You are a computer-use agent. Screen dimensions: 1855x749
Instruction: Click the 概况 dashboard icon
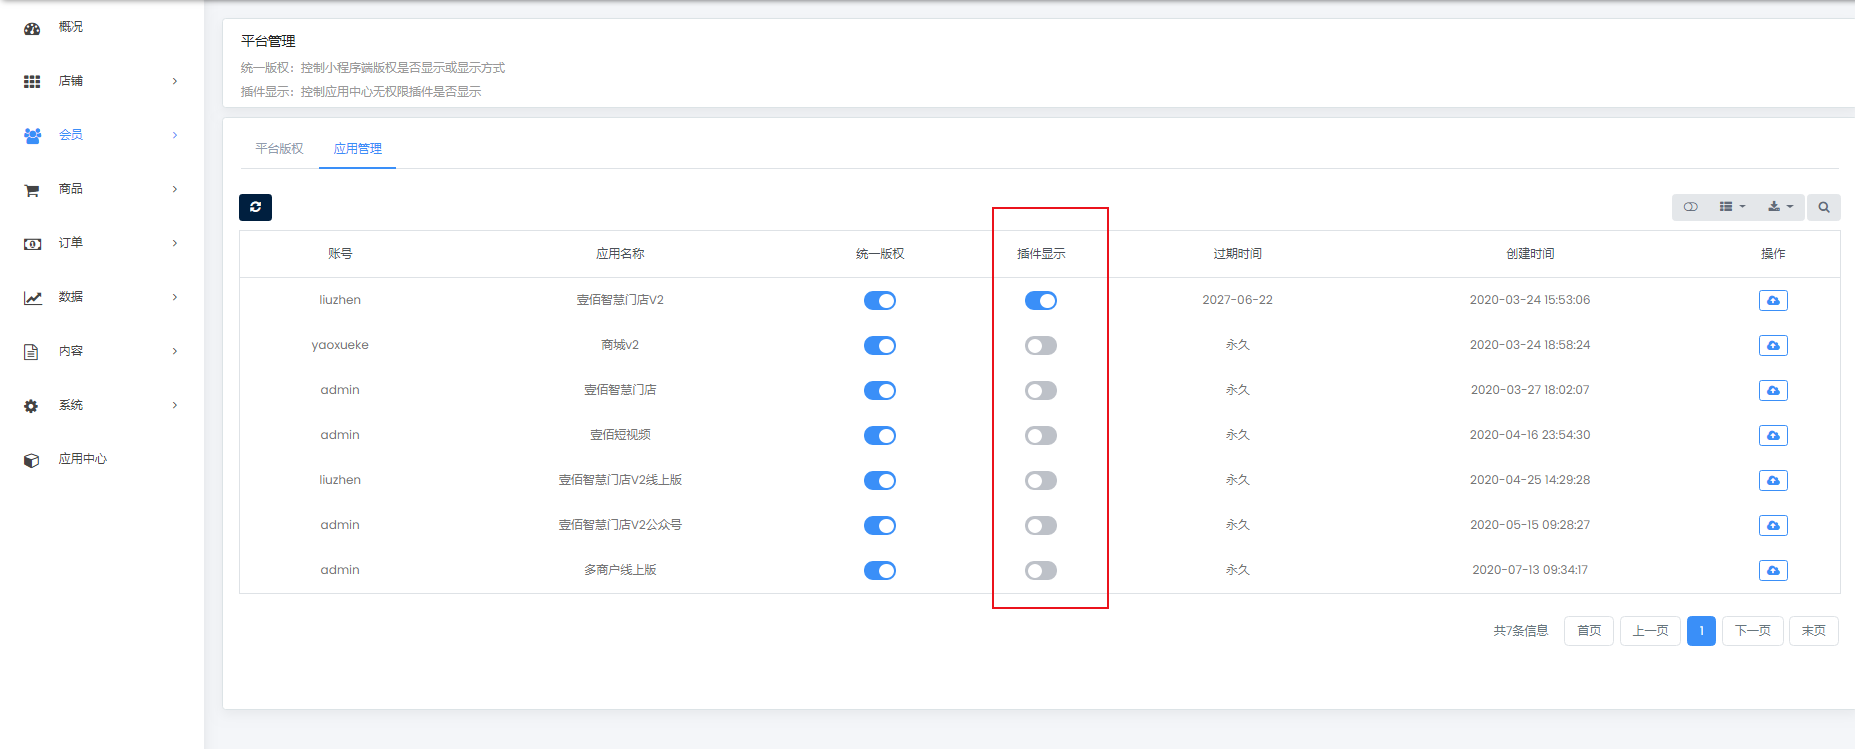pyautogui.click(x=32, y=28)
